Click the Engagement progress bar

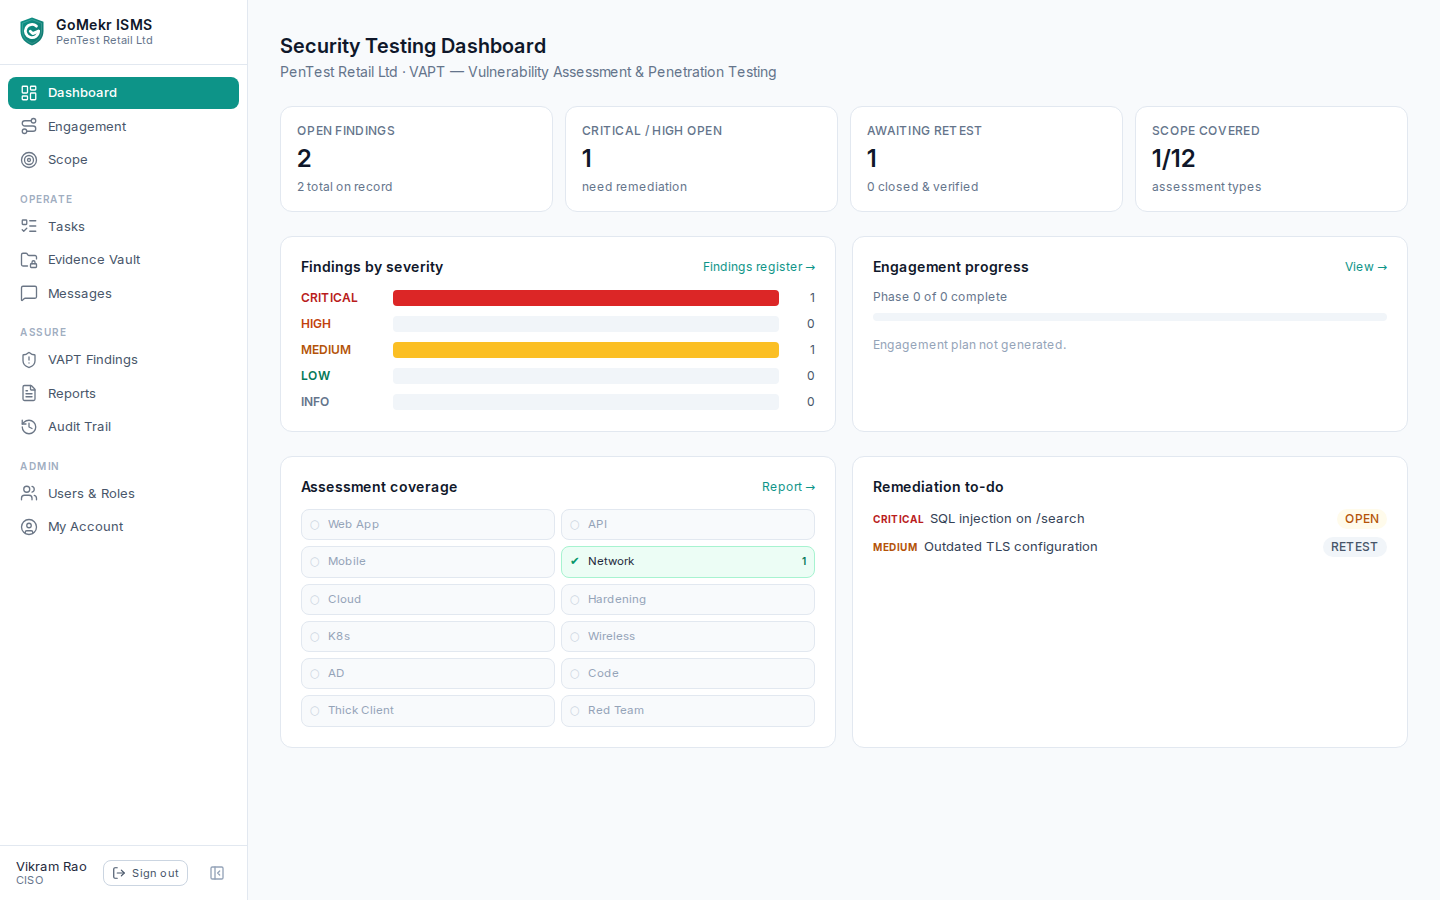point(1130,317)
